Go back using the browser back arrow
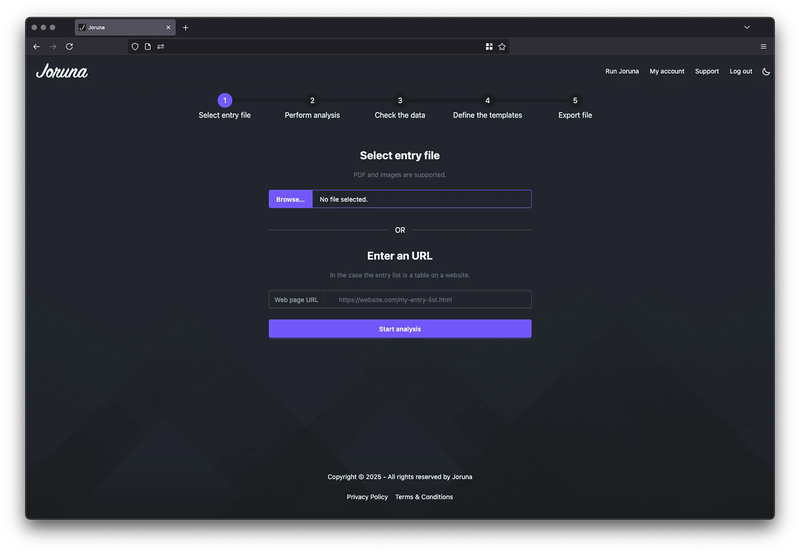Image resolution: width=800 pixels, height=553 pixels. click(x=37, y=46)
